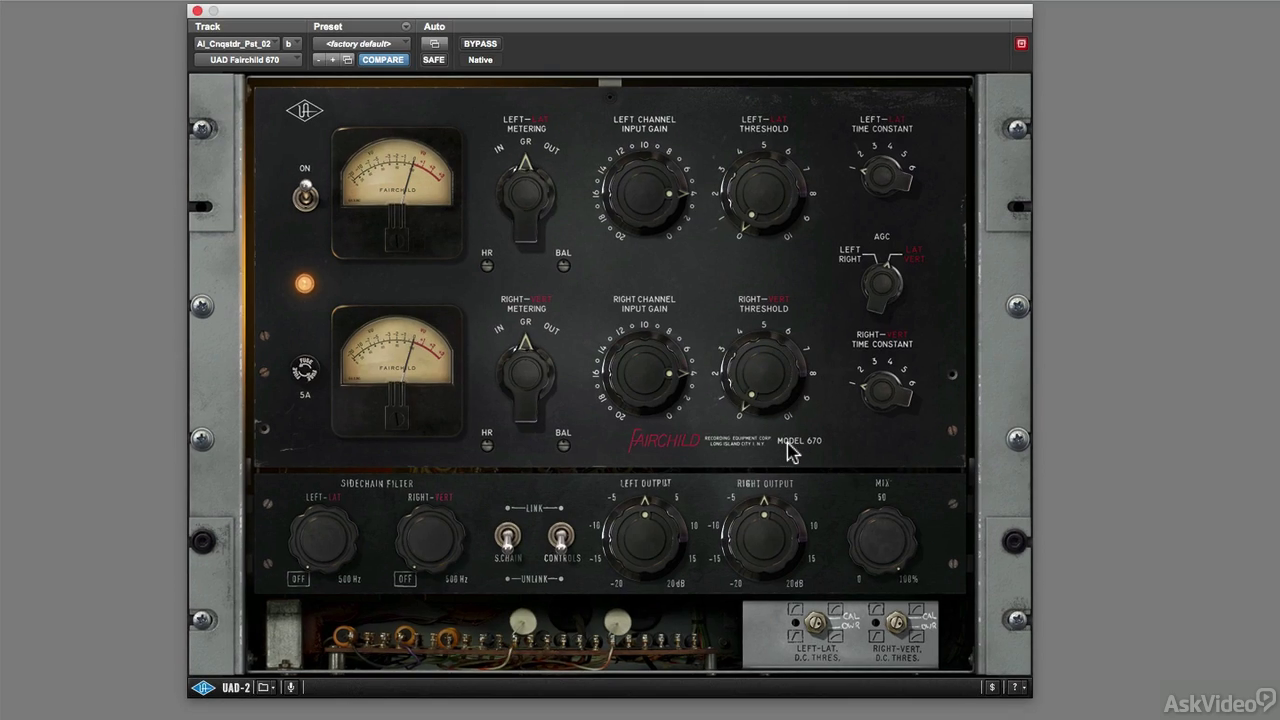Click the 100% label under the Mix knob
Screen dimensions: 1280x720
[x=908, y=580]
